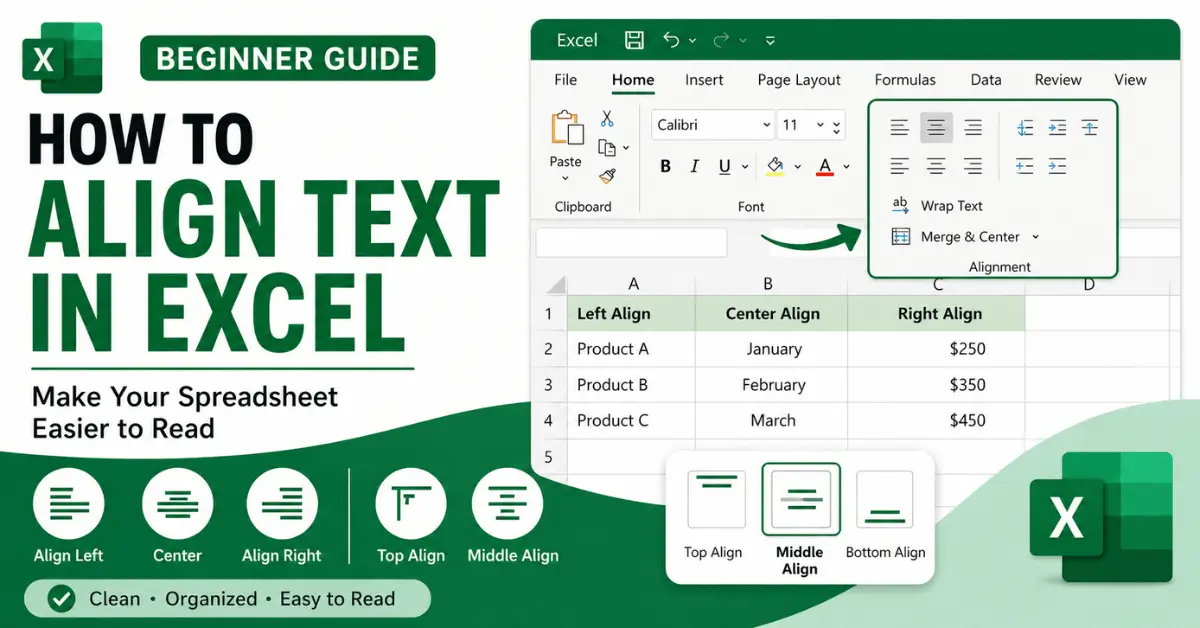Click the ab Wrap Text icon
1200x628 pixels.
pos(900,205)
